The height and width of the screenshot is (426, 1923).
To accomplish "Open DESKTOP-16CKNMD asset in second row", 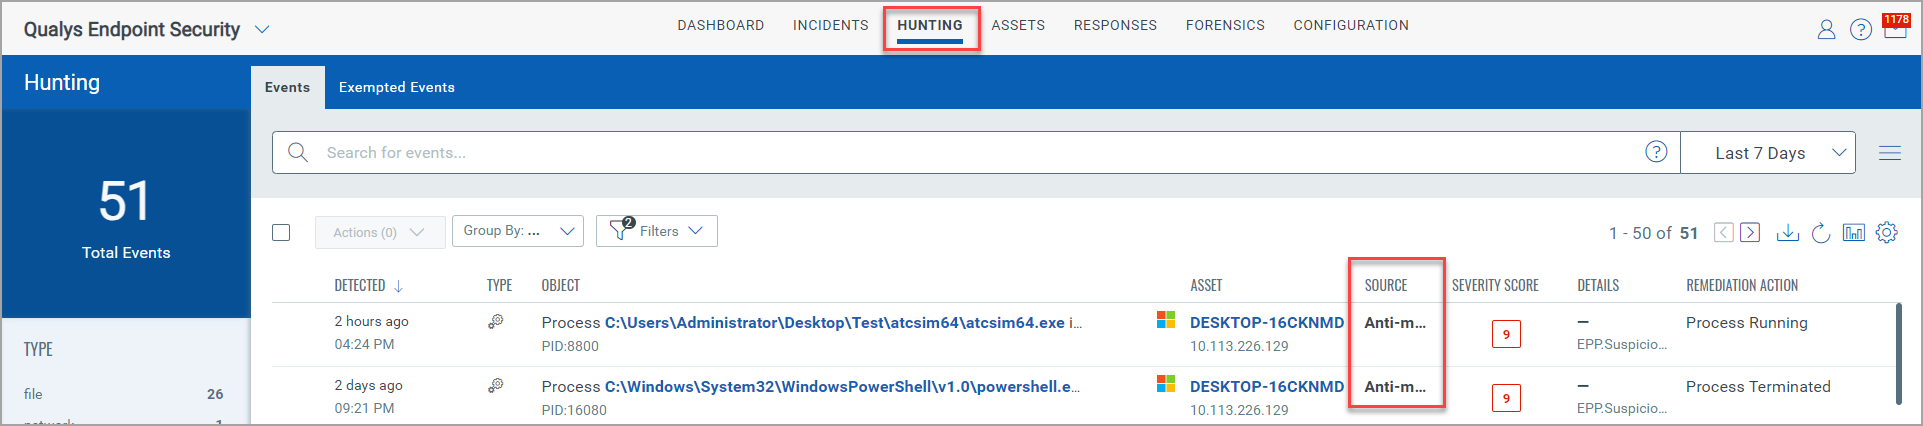I will [1267, 386].
